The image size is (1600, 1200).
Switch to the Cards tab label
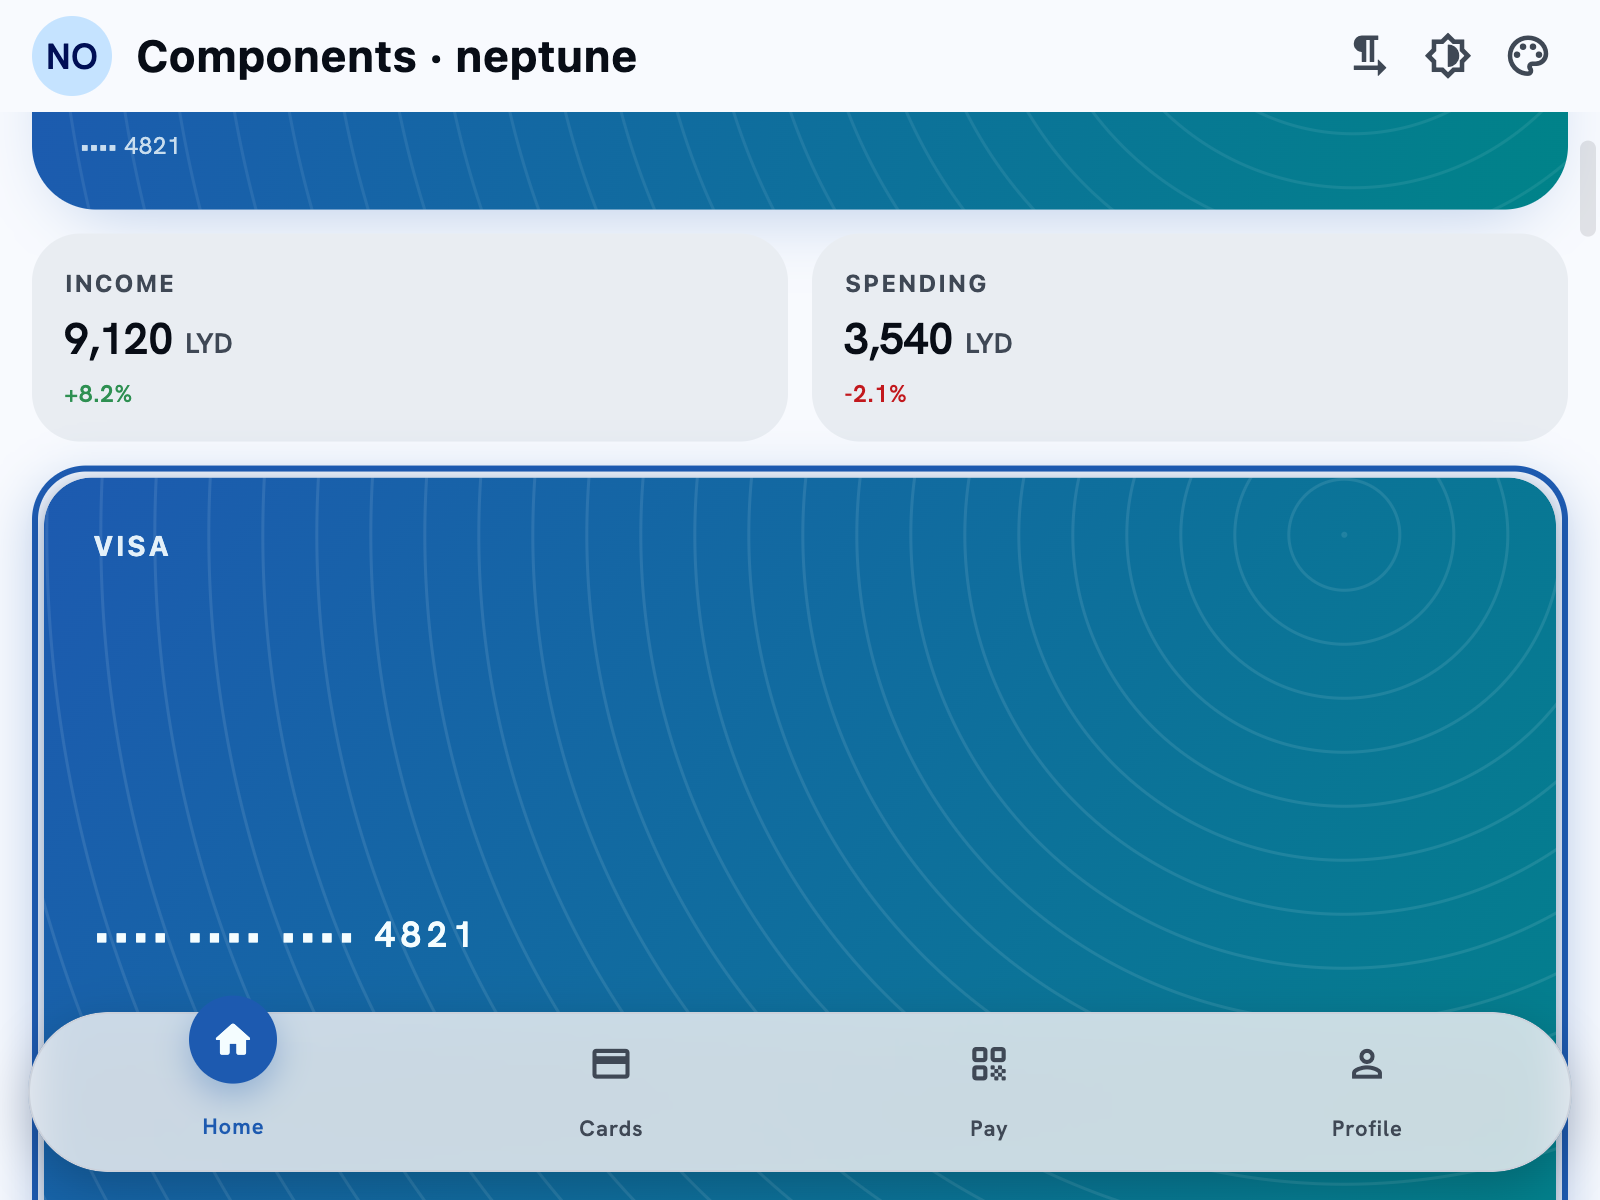click(611, 1129)
